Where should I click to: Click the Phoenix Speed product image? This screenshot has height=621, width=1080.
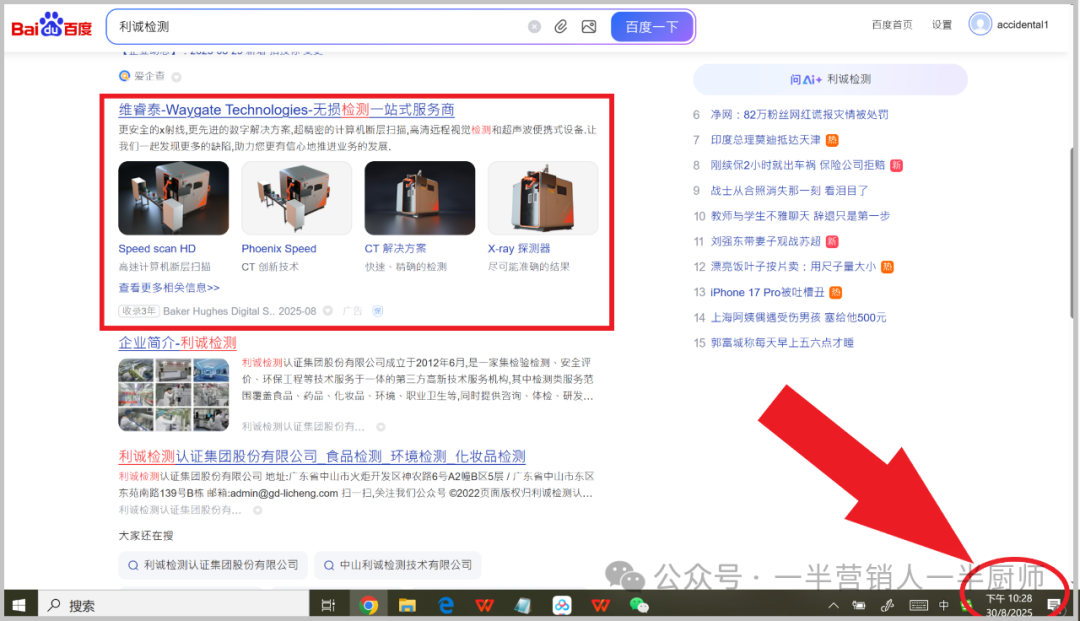click(x=297, y=198)
